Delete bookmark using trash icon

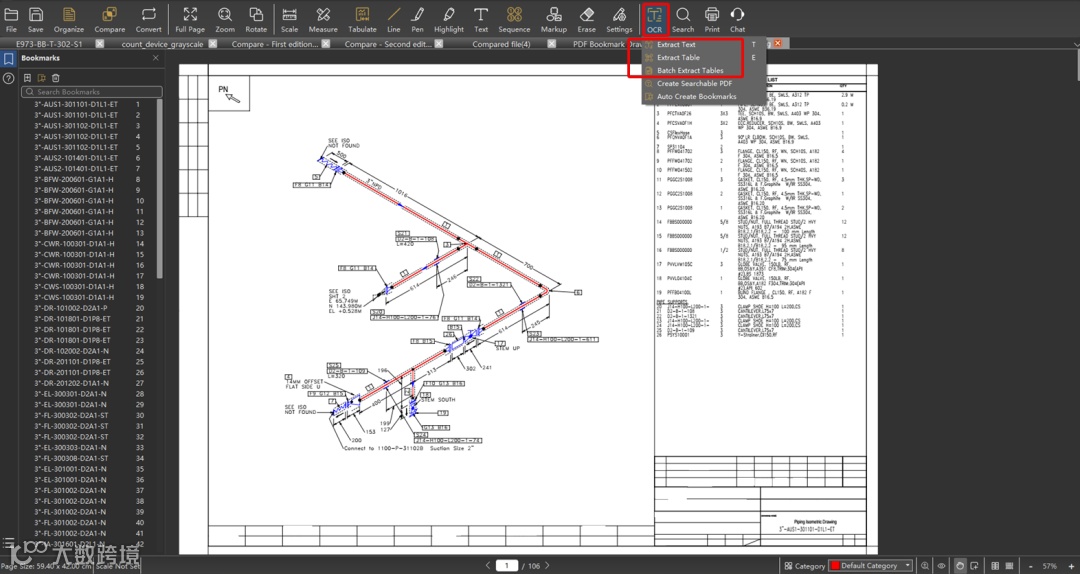56,78
